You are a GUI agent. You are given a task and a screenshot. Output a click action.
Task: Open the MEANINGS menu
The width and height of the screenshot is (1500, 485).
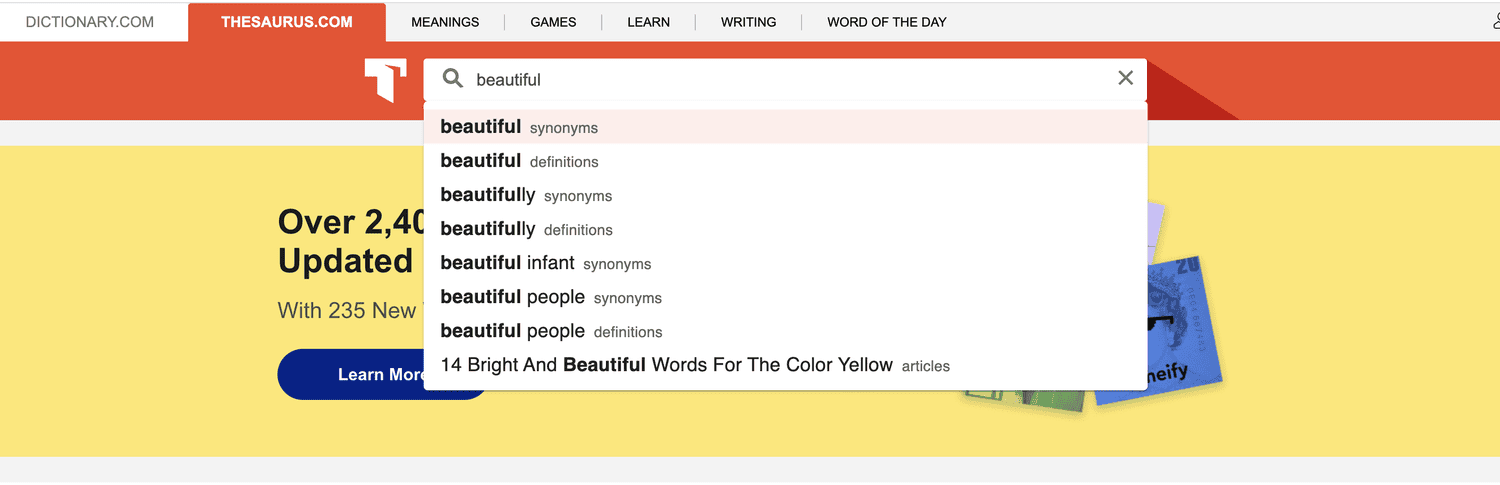tap(445, 22)
